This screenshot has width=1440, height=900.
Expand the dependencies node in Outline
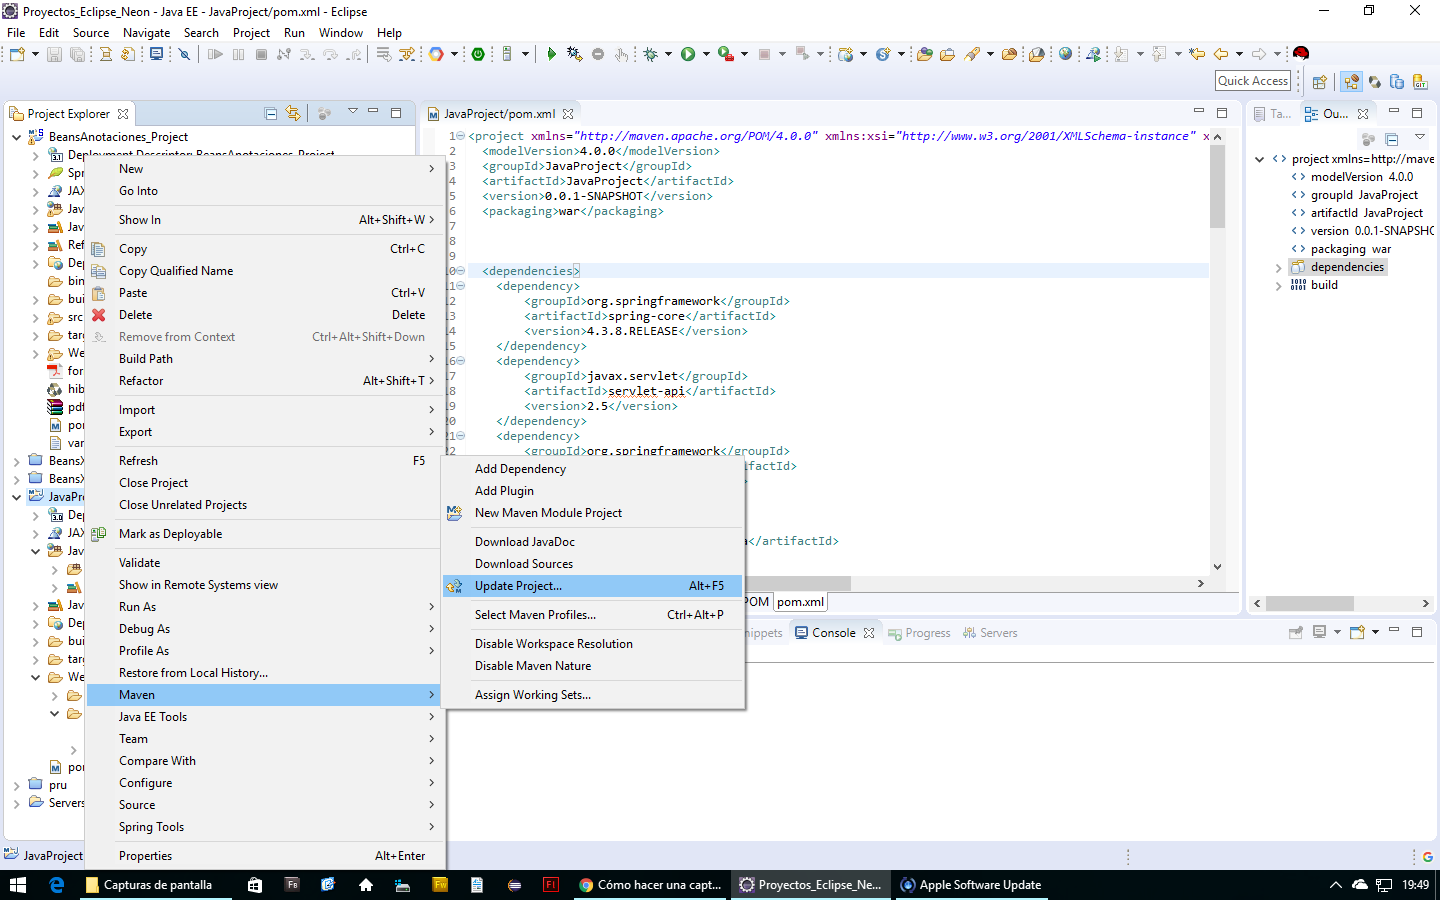coord(1278,268)
